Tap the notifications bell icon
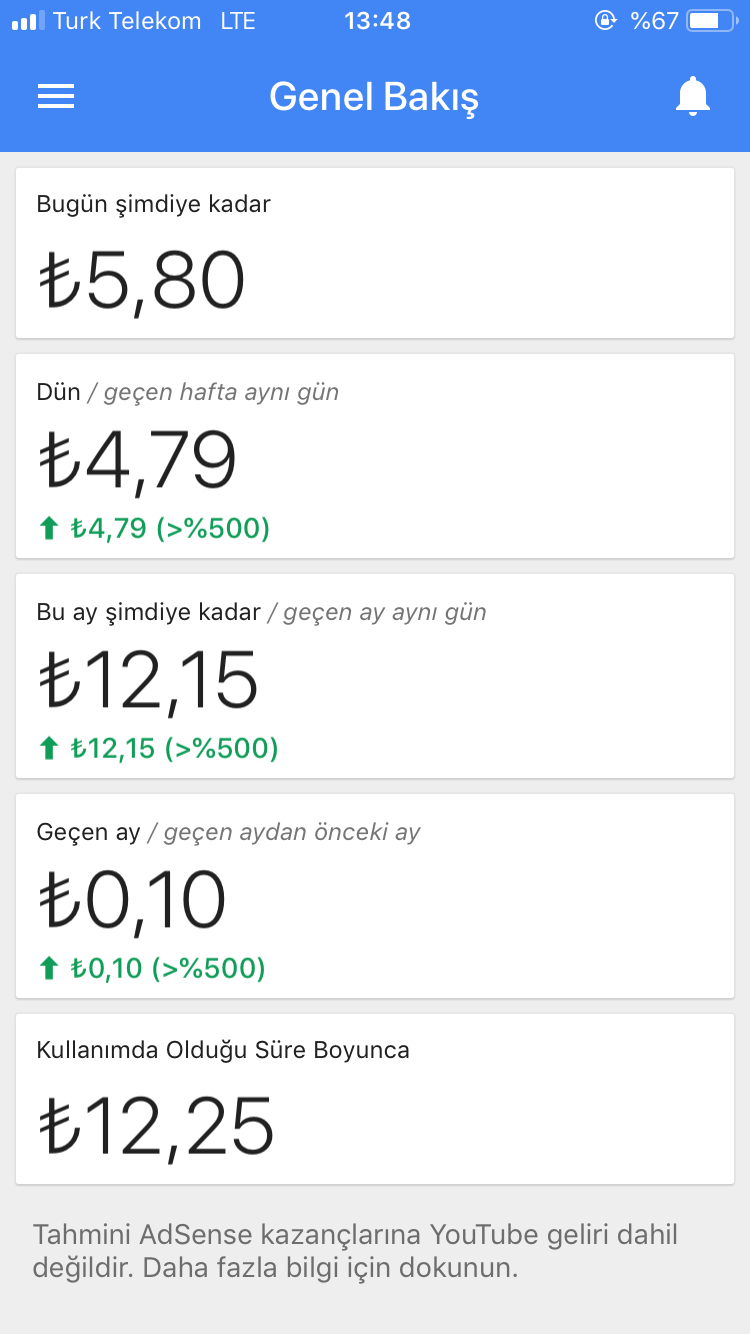750x1334 pixels. tap(692, 96)
